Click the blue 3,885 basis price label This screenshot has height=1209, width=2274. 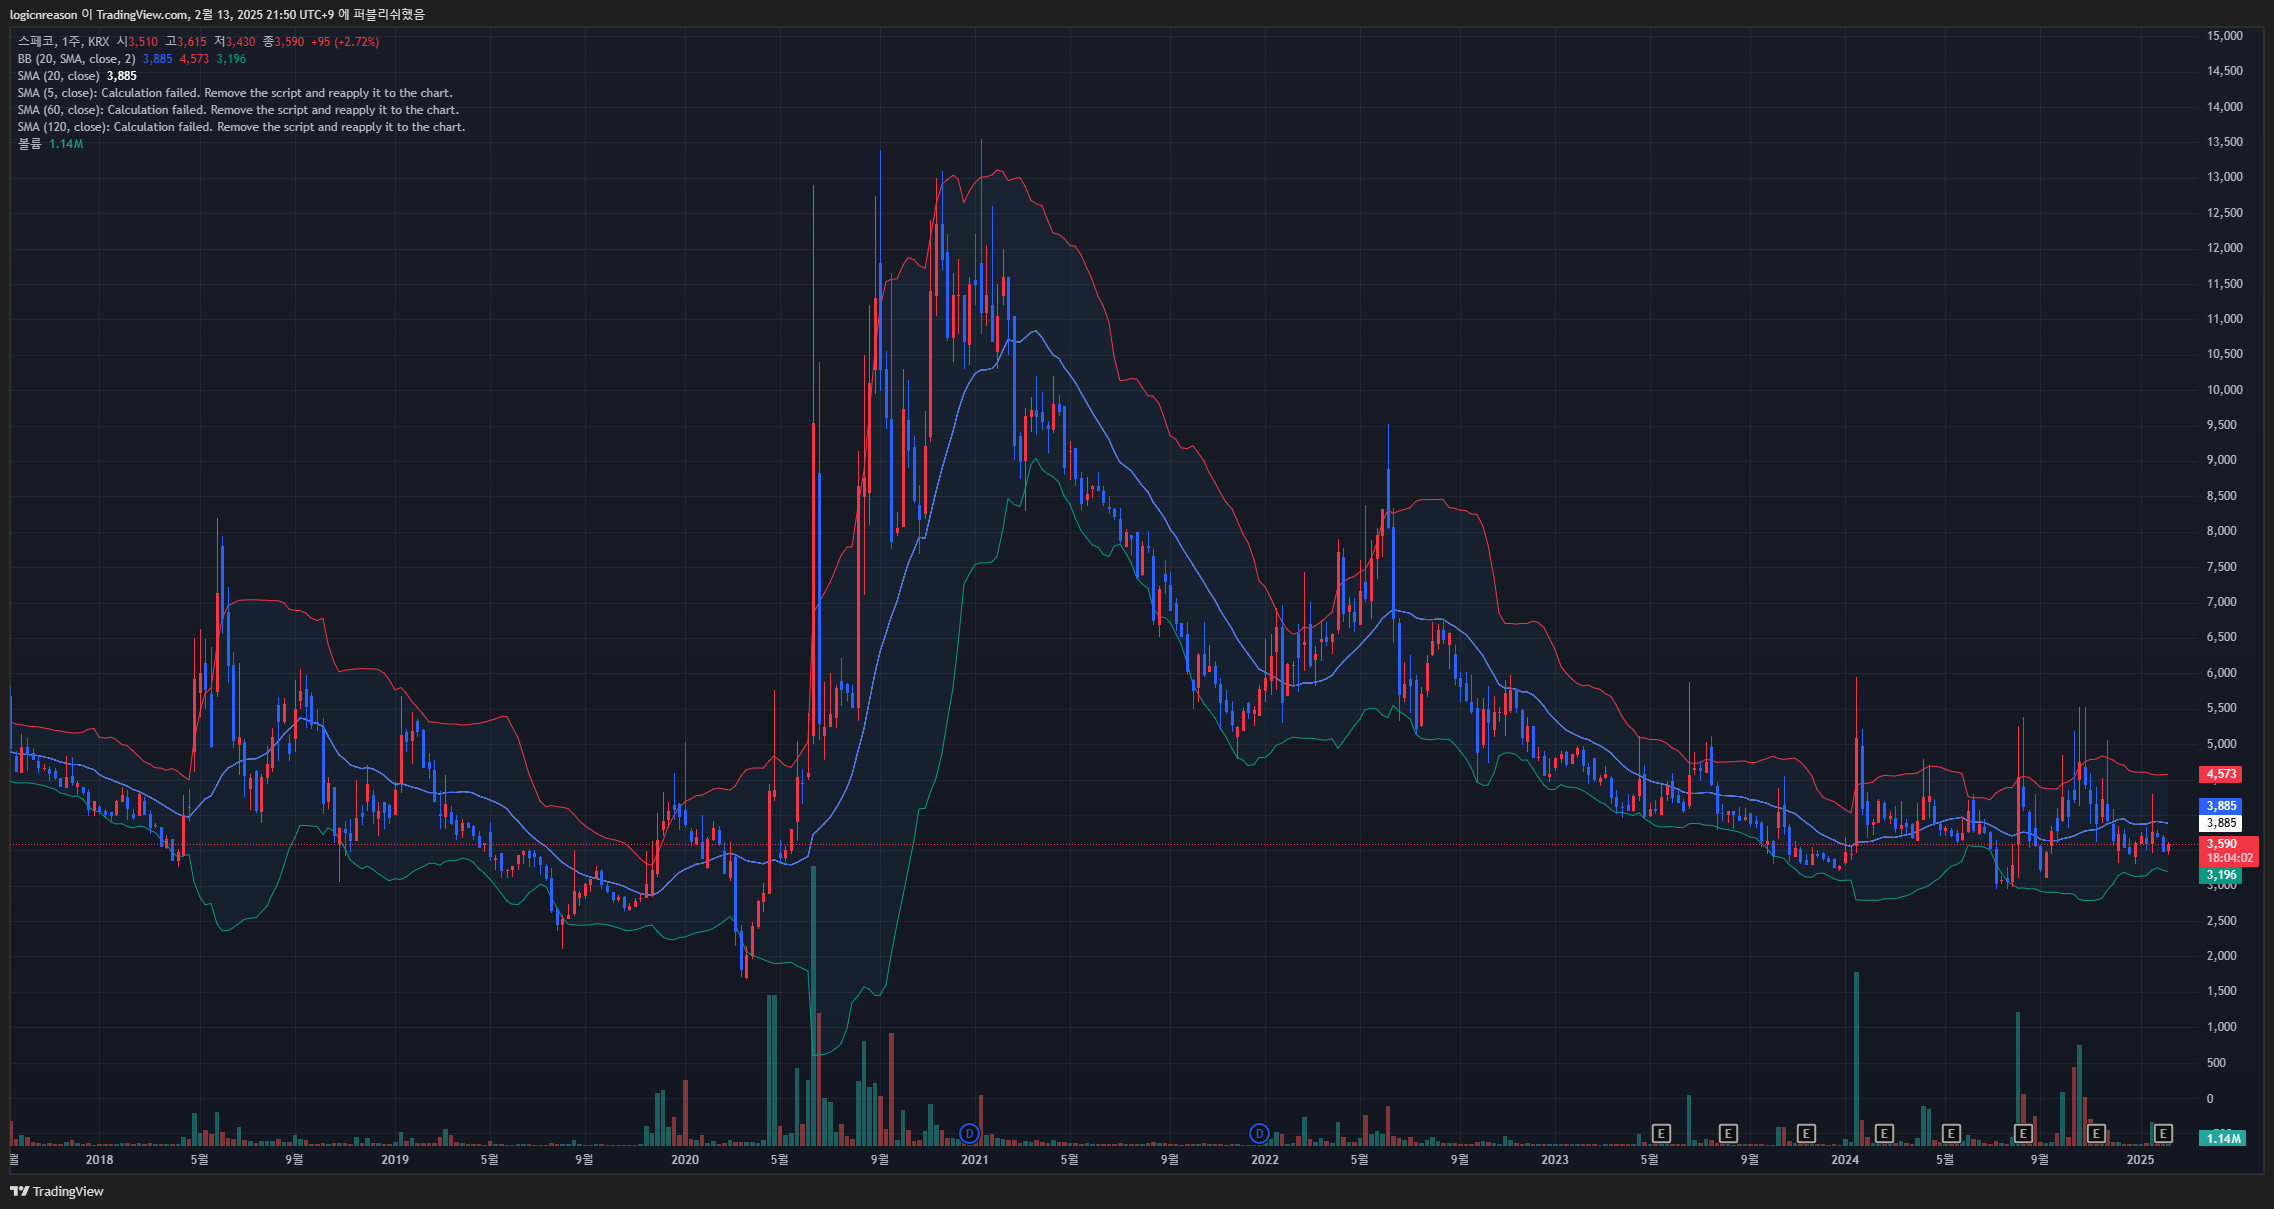[x=2221, y=806]
